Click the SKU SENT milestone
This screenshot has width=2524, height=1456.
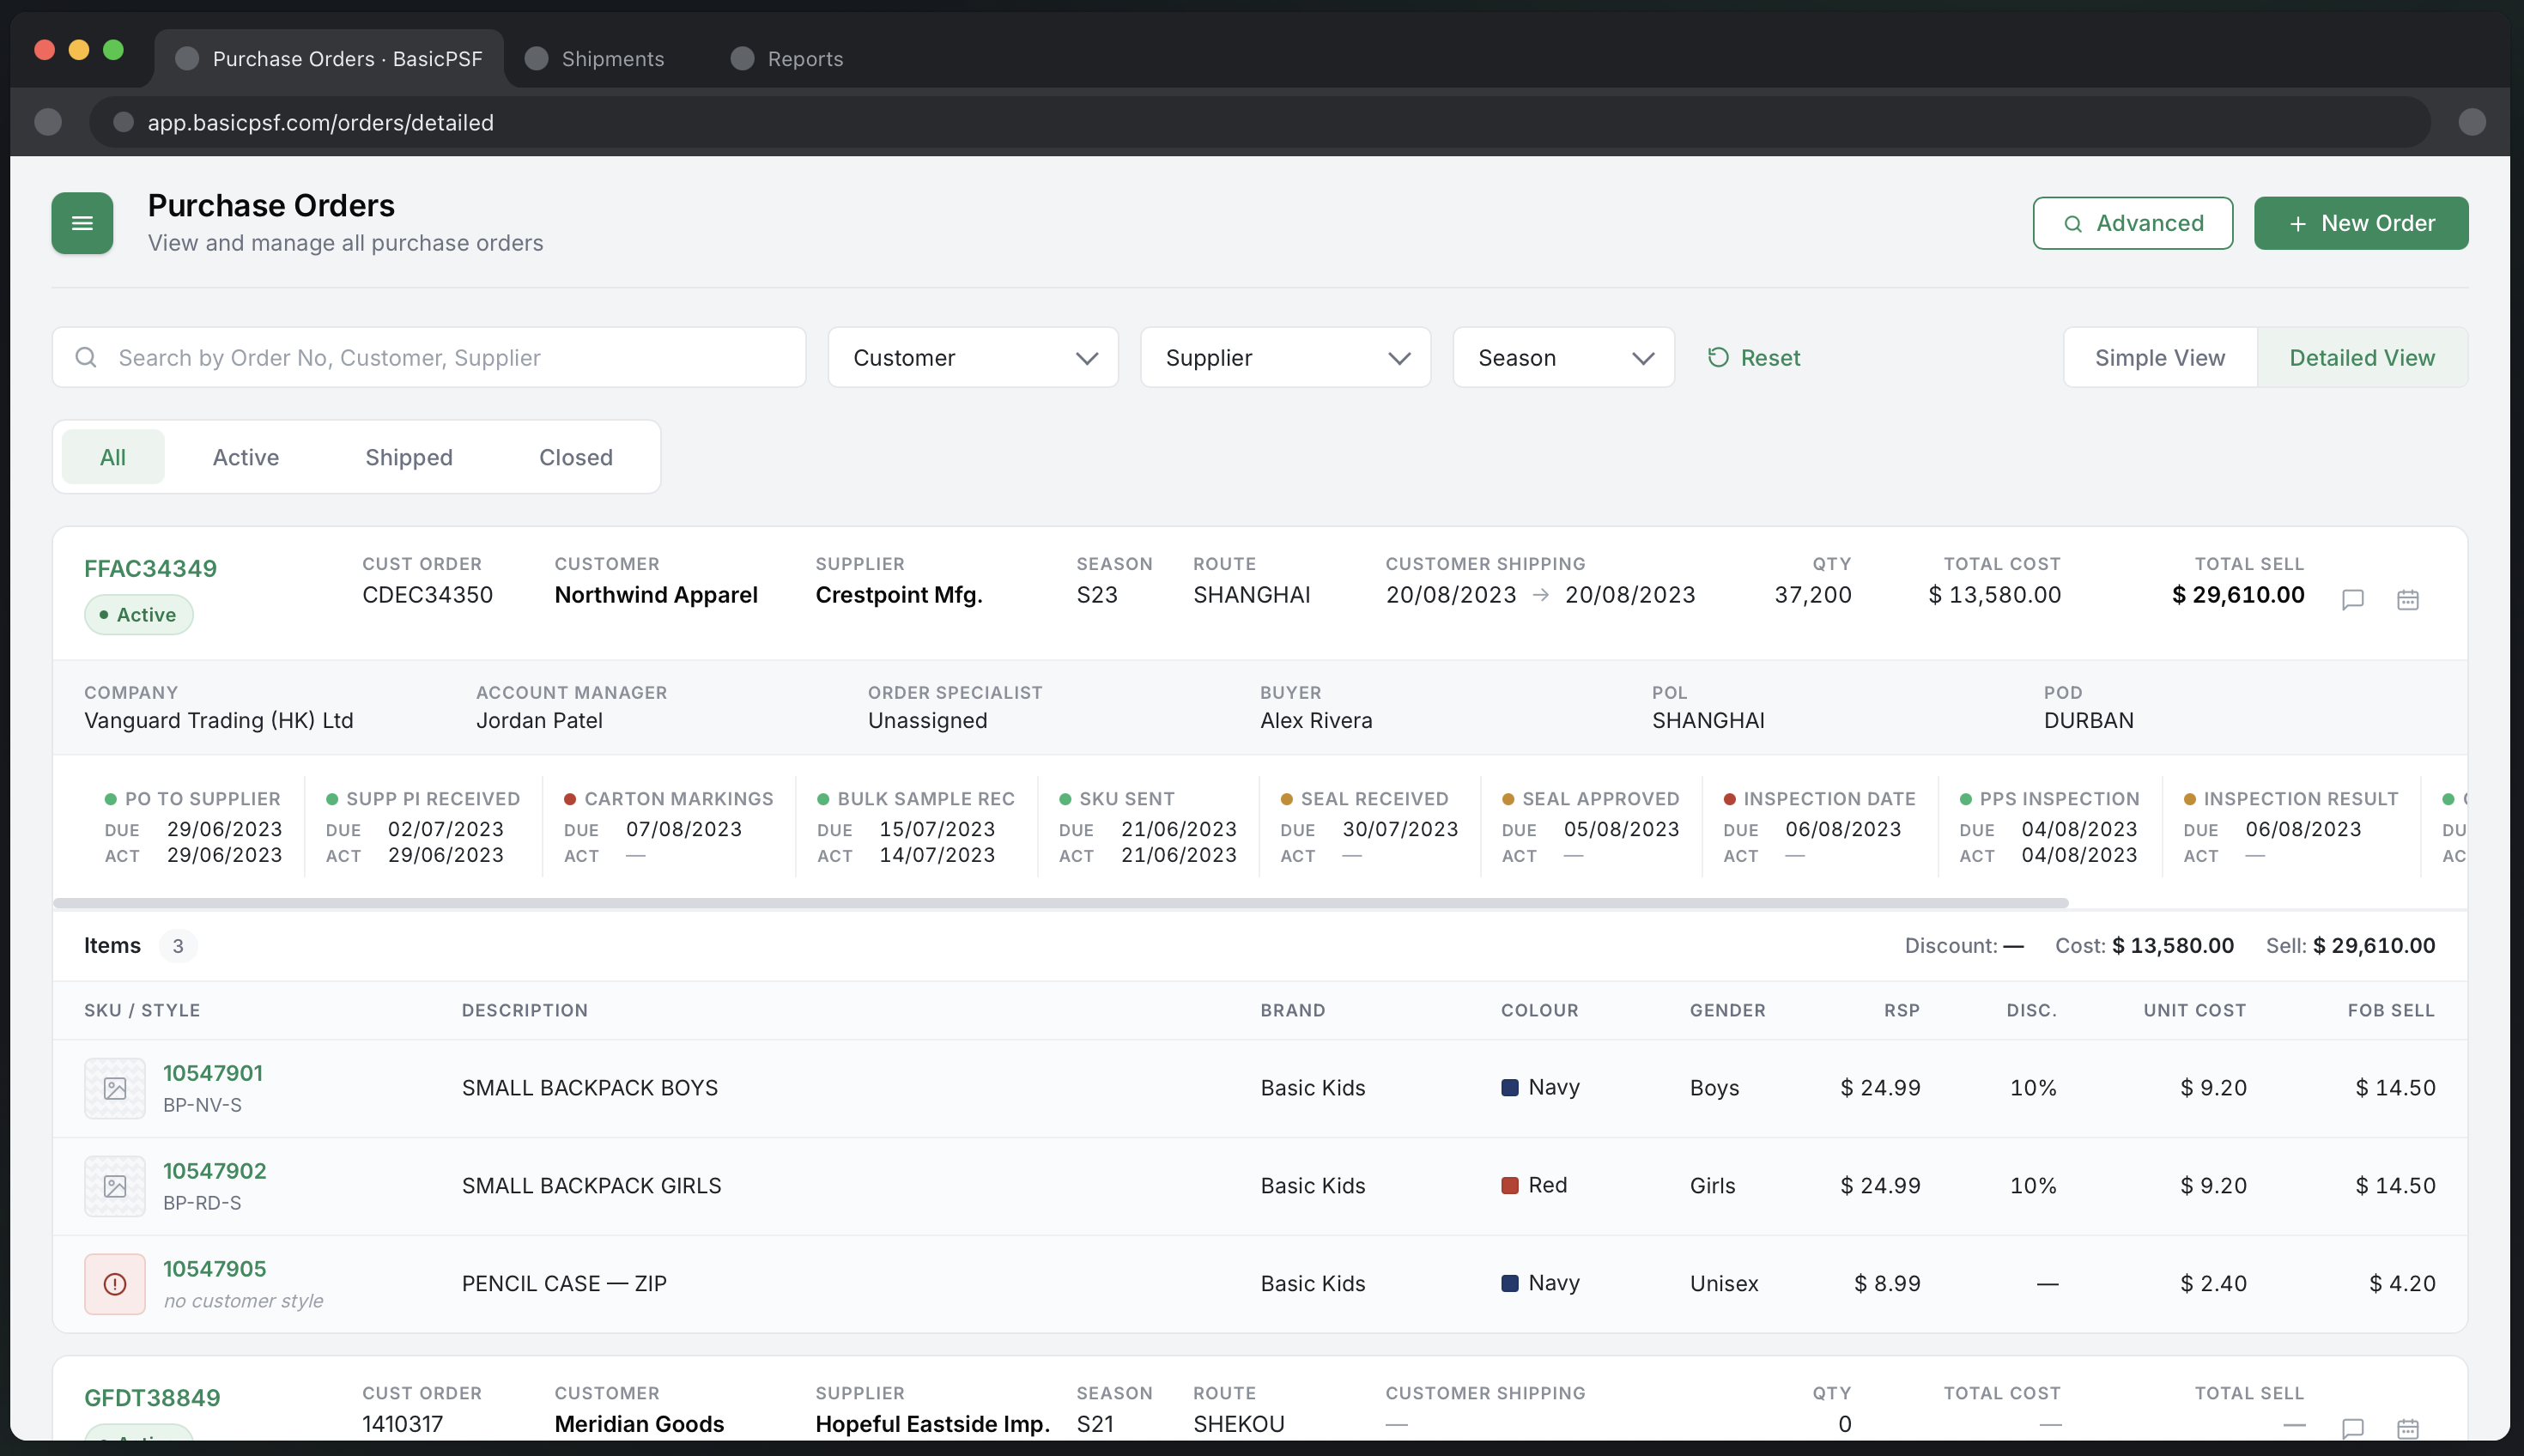pyautogui.click(x=1148, y=827)
